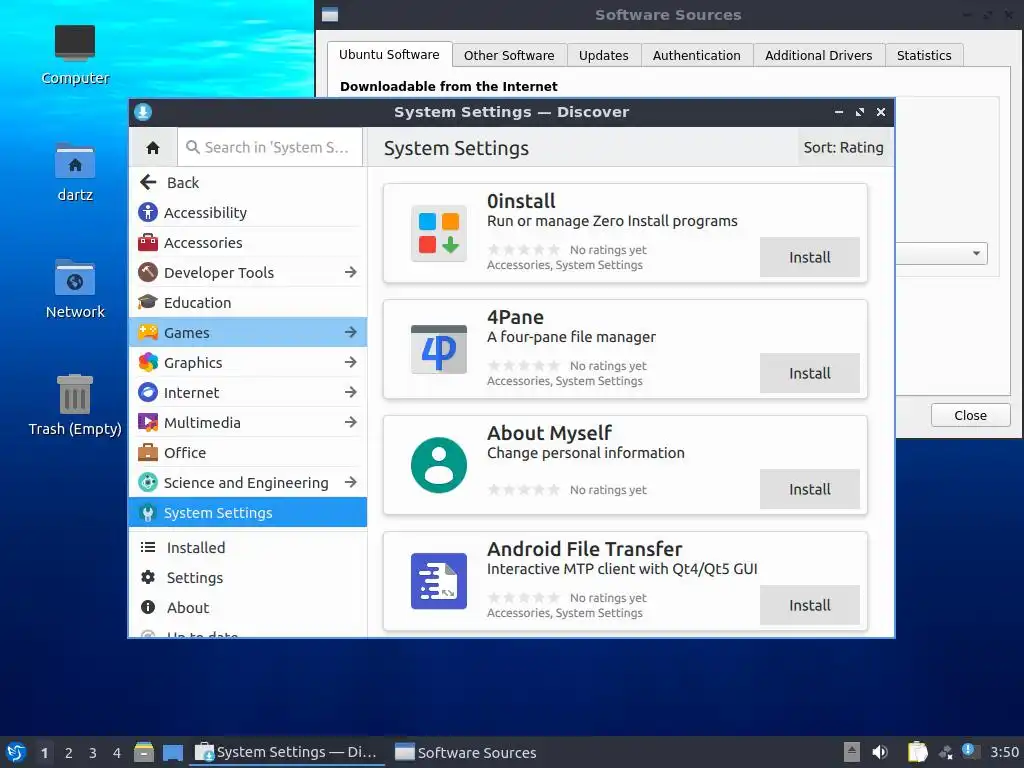Open the About info icon
Screen dimensions: 1024x768
[148, 607]
